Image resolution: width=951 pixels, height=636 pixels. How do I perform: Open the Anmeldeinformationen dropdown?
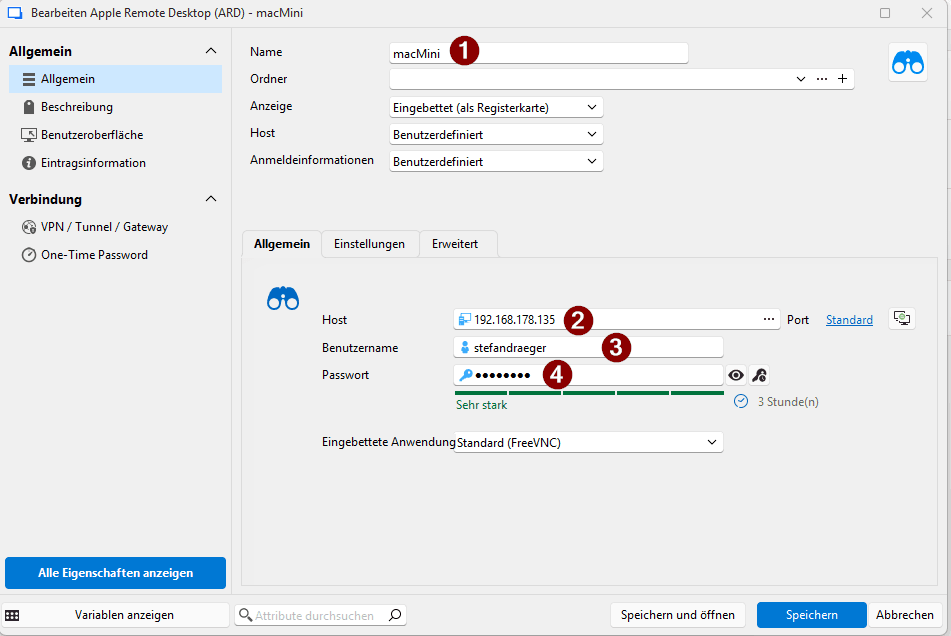pos(496,161)
